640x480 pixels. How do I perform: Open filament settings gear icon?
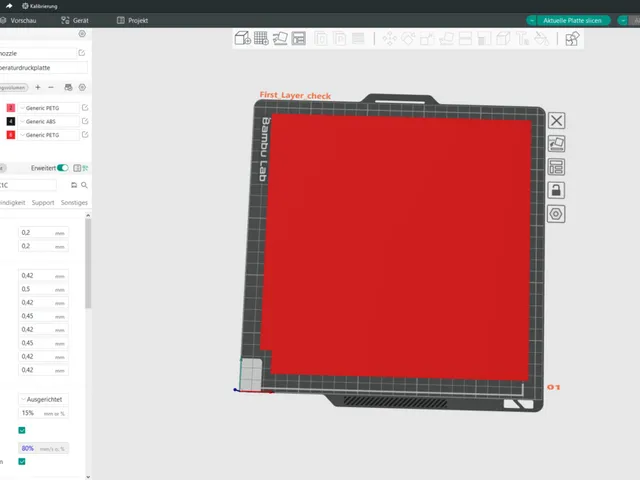(x=82, y=87)
